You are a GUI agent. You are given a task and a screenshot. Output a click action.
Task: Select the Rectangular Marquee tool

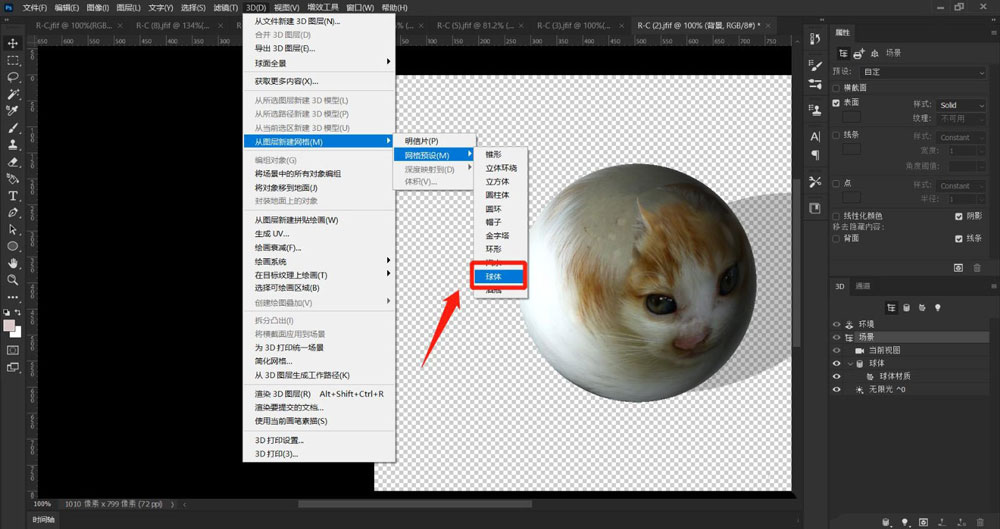12,61
